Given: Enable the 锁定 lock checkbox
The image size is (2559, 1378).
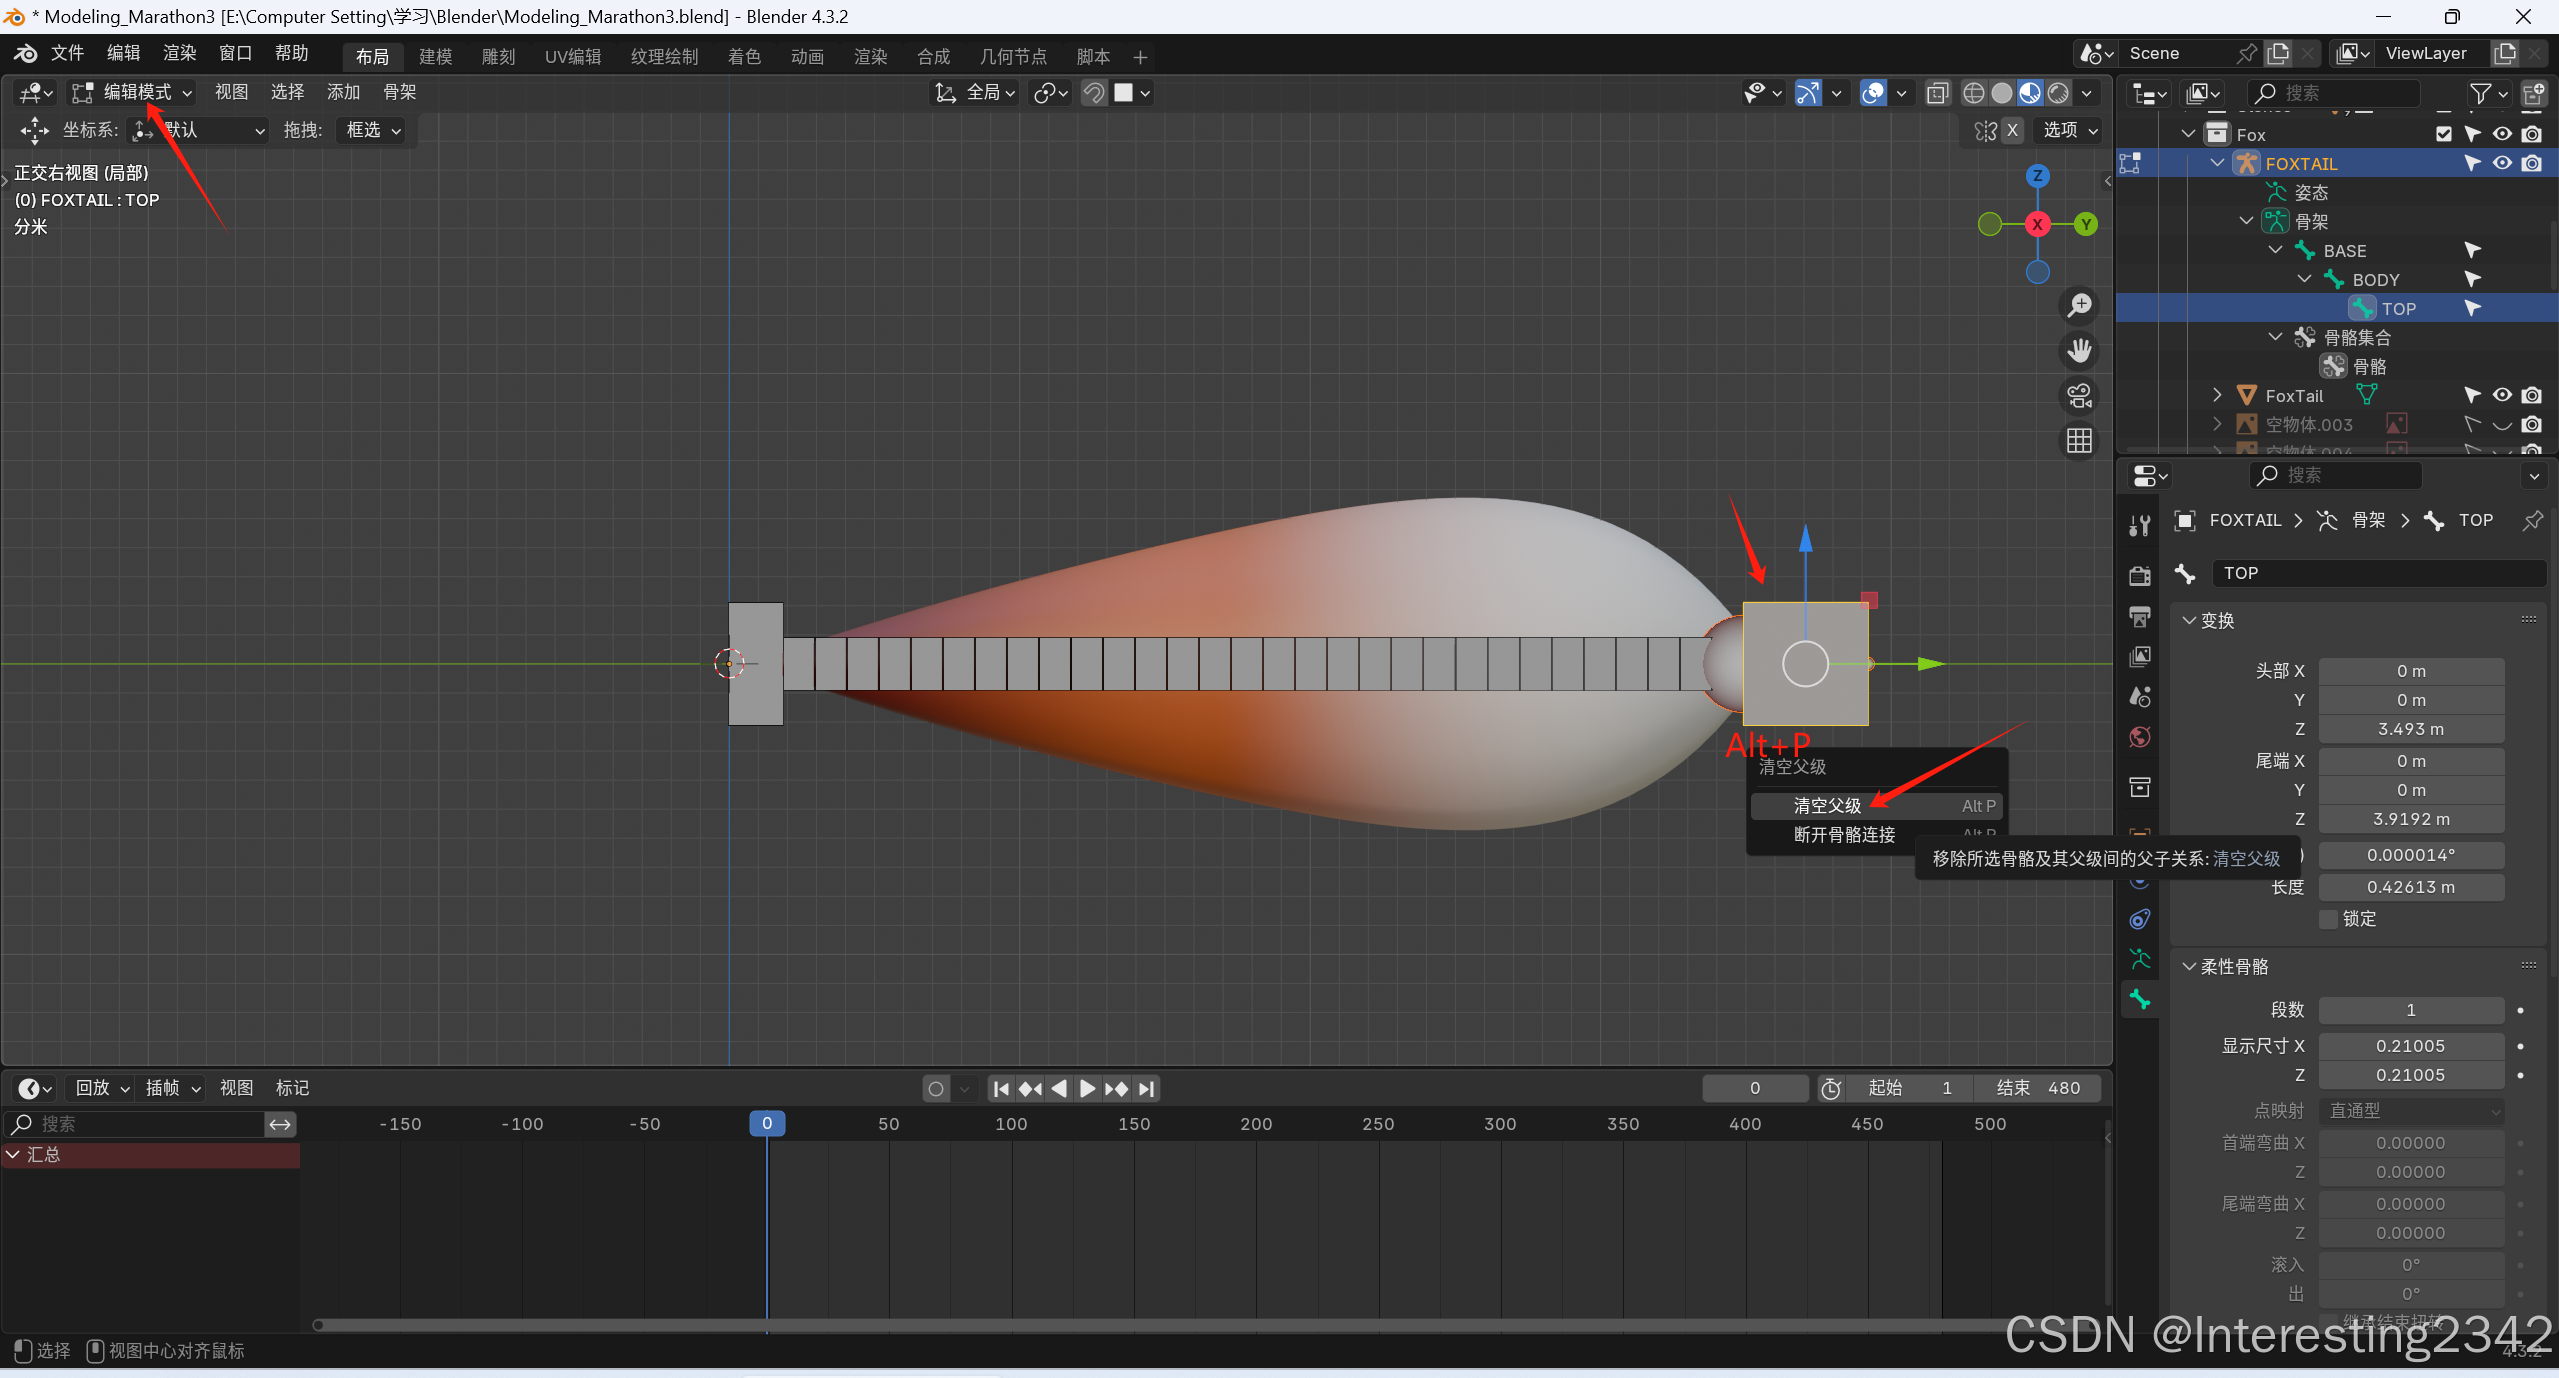Looking at the screenshot, I should point(2329,919).
